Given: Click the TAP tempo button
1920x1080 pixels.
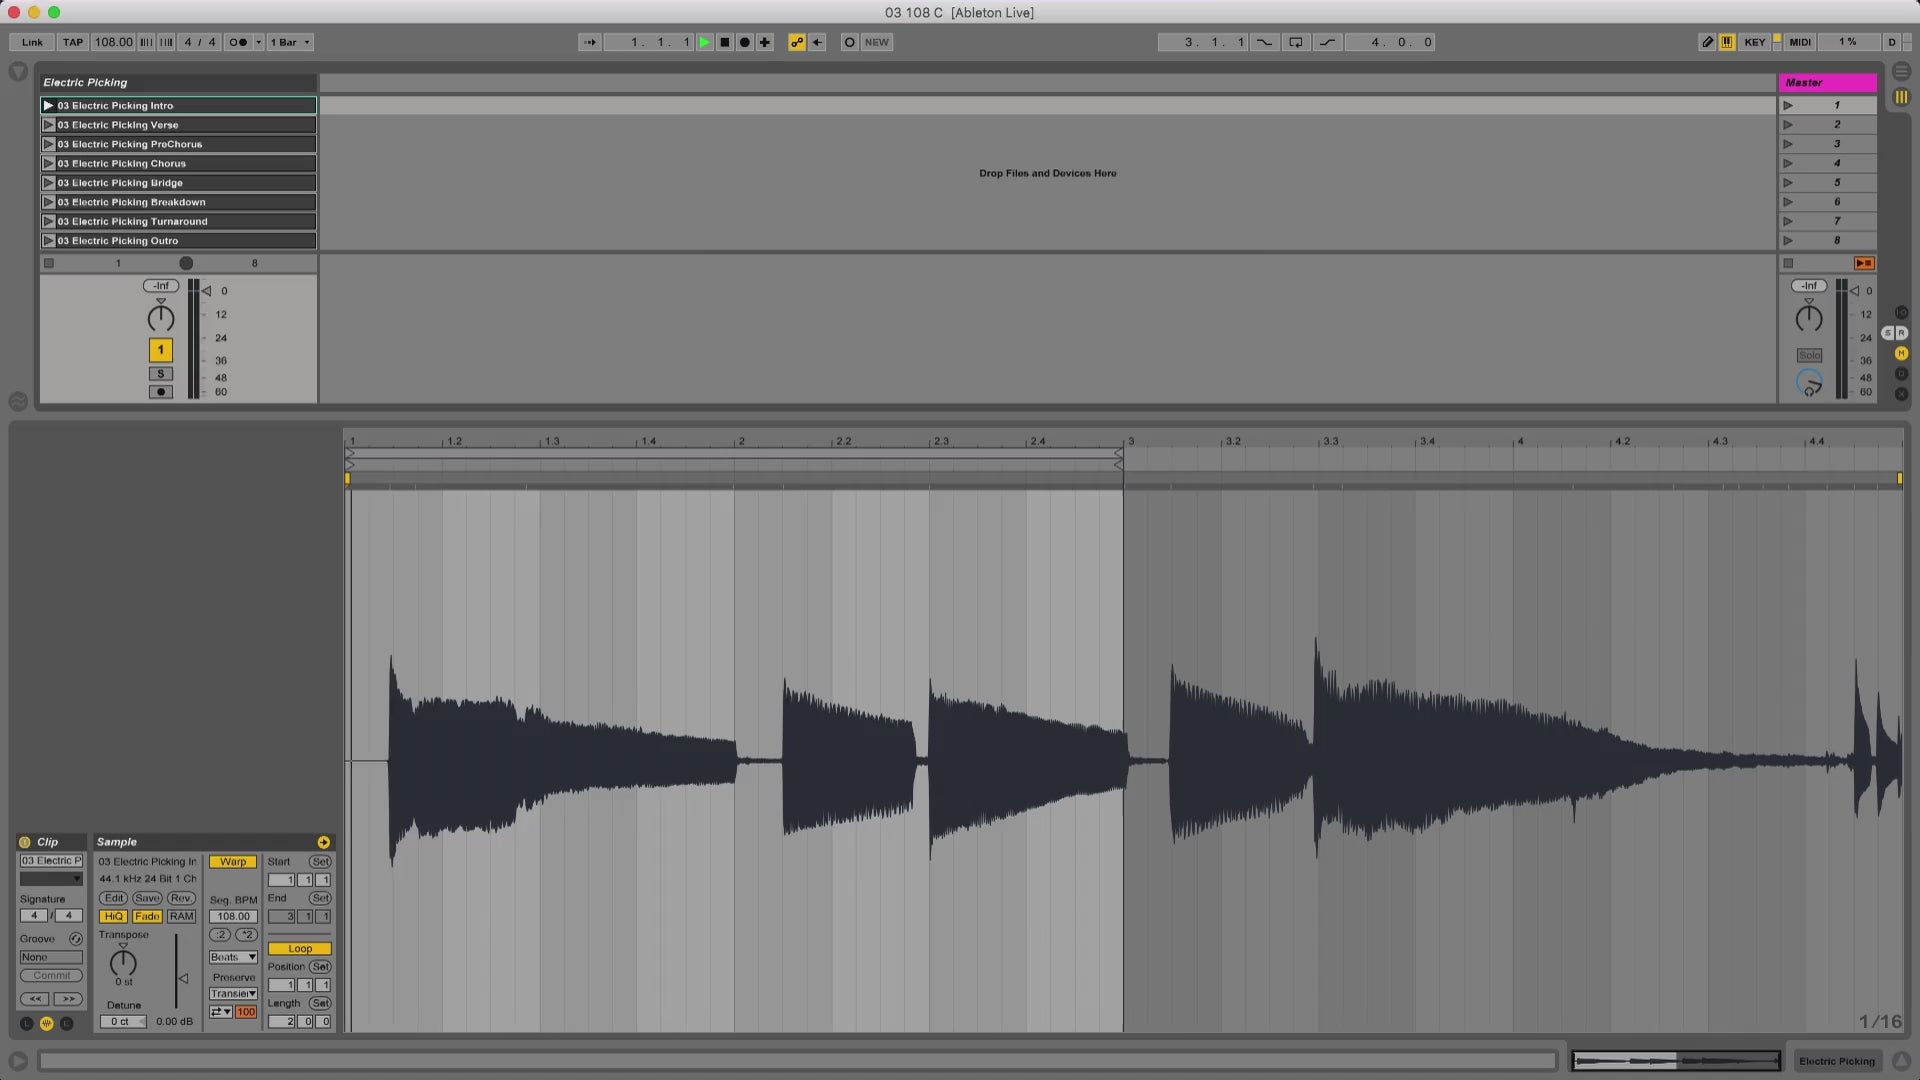Looking at the screenshot, I should pos(73,42).
